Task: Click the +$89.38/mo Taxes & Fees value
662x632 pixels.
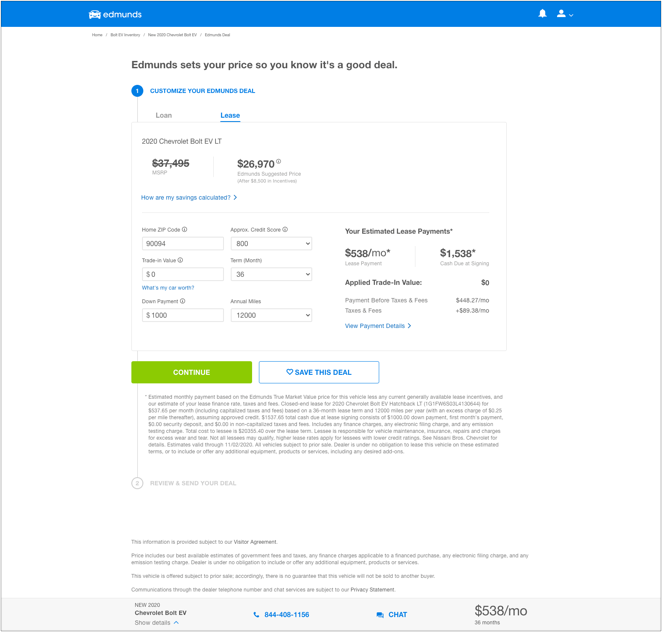Action: click(x=472, y=311)
